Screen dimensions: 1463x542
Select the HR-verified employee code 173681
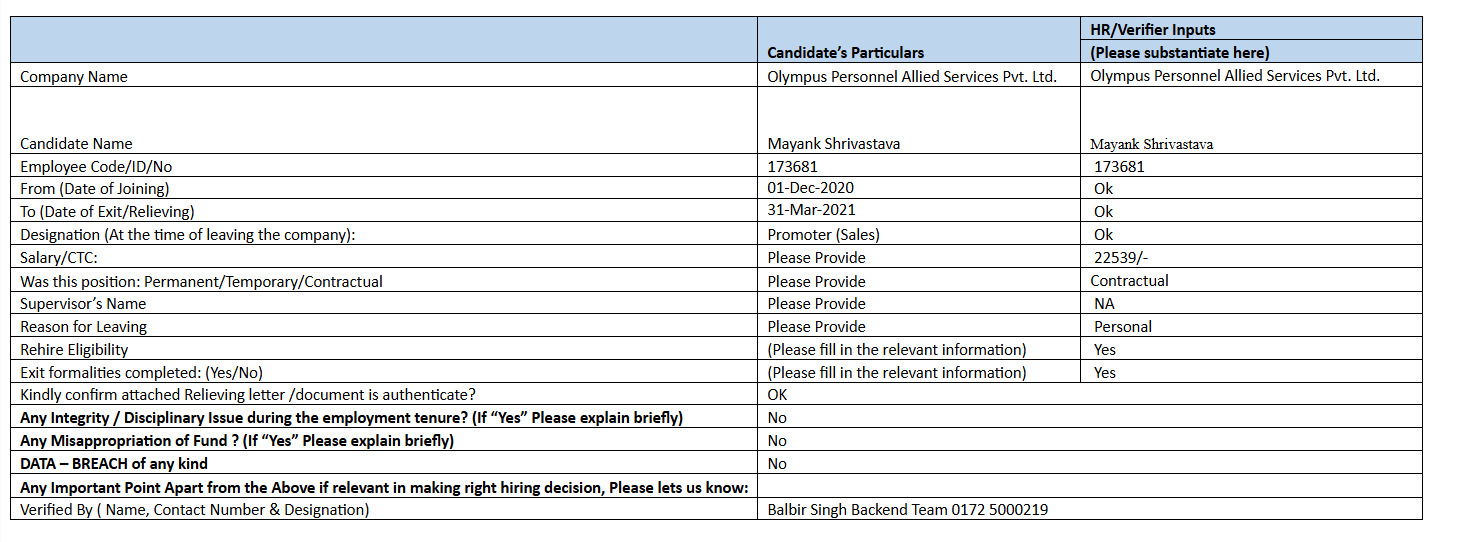pos(1119,166)
